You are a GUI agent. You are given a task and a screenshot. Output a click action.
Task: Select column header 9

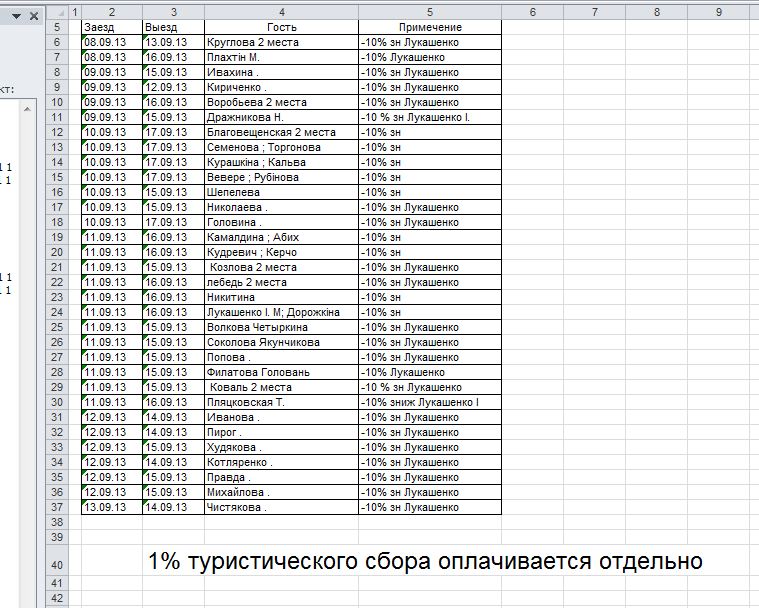718,12
